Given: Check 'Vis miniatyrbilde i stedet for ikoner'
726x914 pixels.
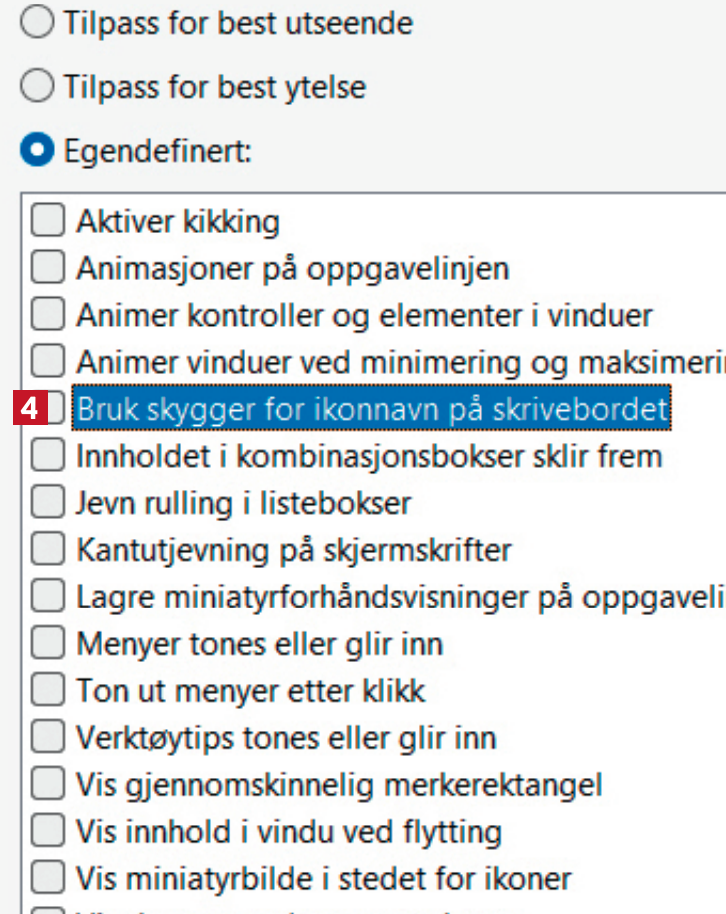Looking at the screenshot, I should [47, 878].
